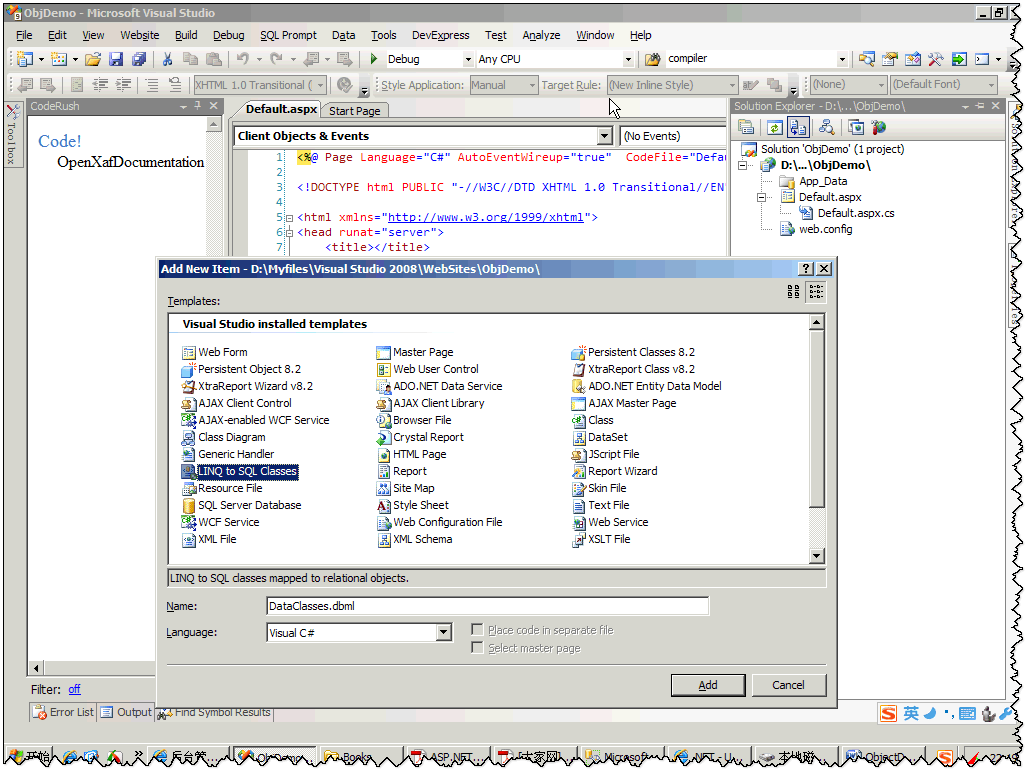Switch to the Default.aspx tab
Image resolution: width=1033 pixels, height=777 pixels.
tap(281, 109)
